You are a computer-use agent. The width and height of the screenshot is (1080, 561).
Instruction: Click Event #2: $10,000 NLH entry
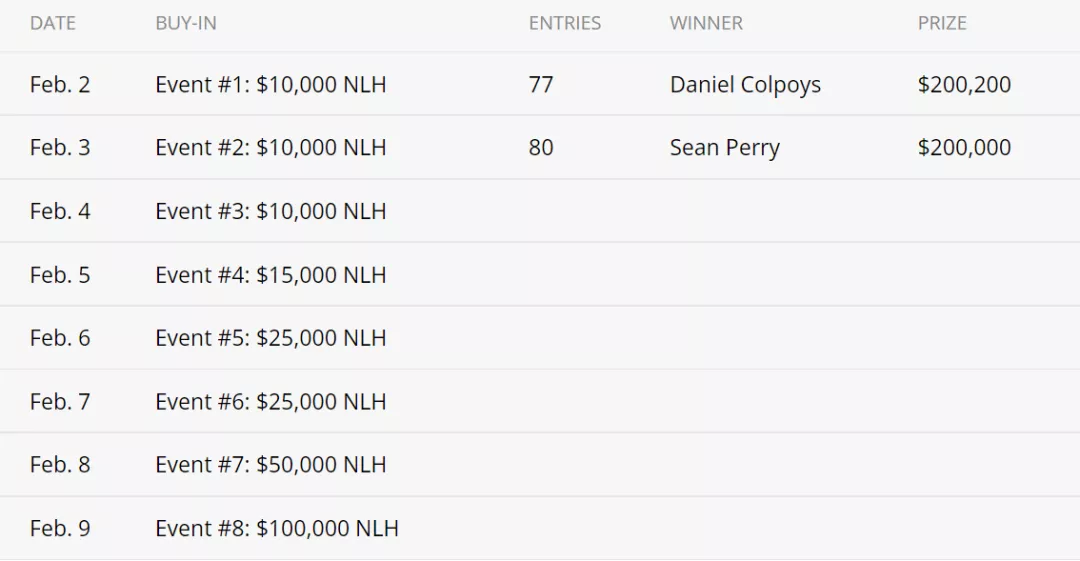click(271, 147)
